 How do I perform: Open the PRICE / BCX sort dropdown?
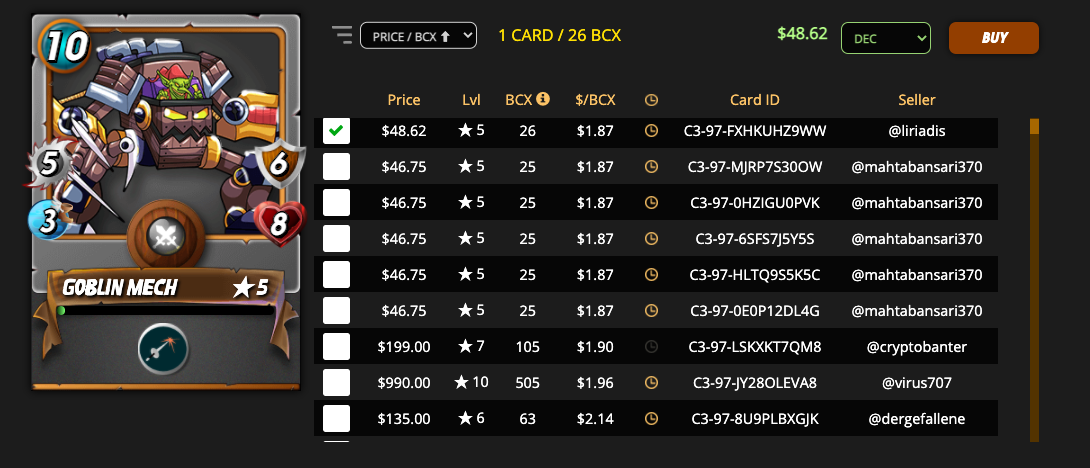(418, 35)
